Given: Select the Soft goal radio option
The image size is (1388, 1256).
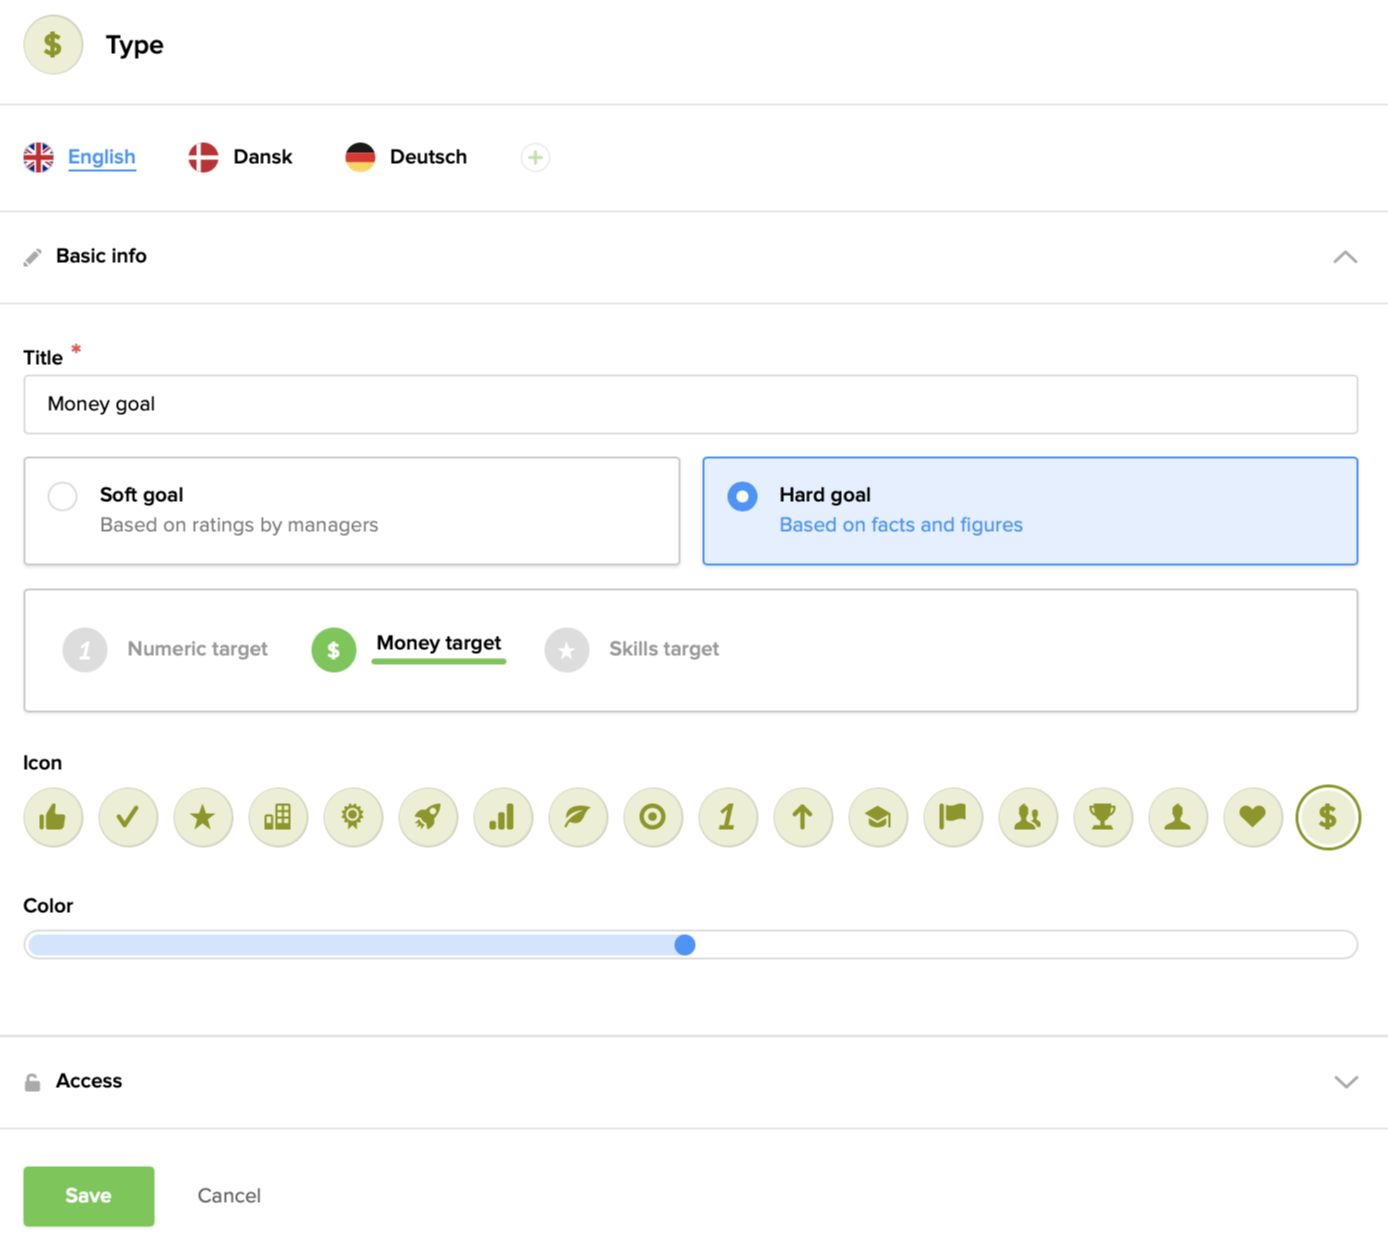Looking at the screenshot, I should (63, 496).
